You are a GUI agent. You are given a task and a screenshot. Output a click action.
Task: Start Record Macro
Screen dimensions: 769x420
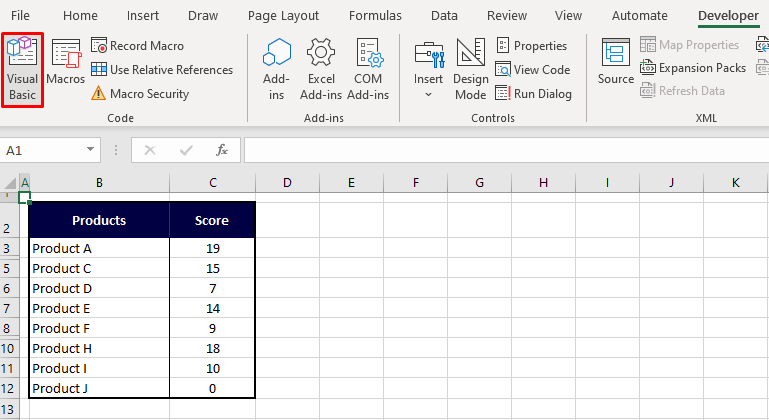(x=138, y=46)
